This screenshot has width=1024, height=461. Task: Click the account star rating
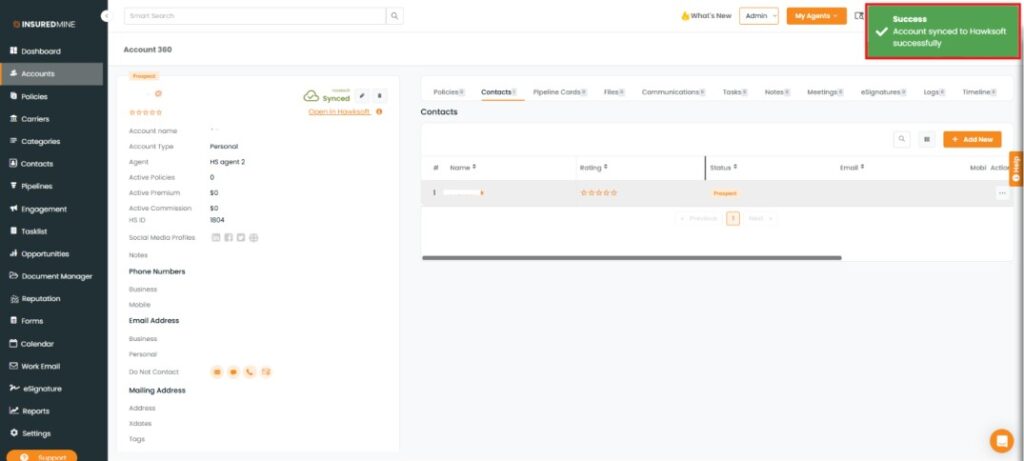[x=145, y=112]
